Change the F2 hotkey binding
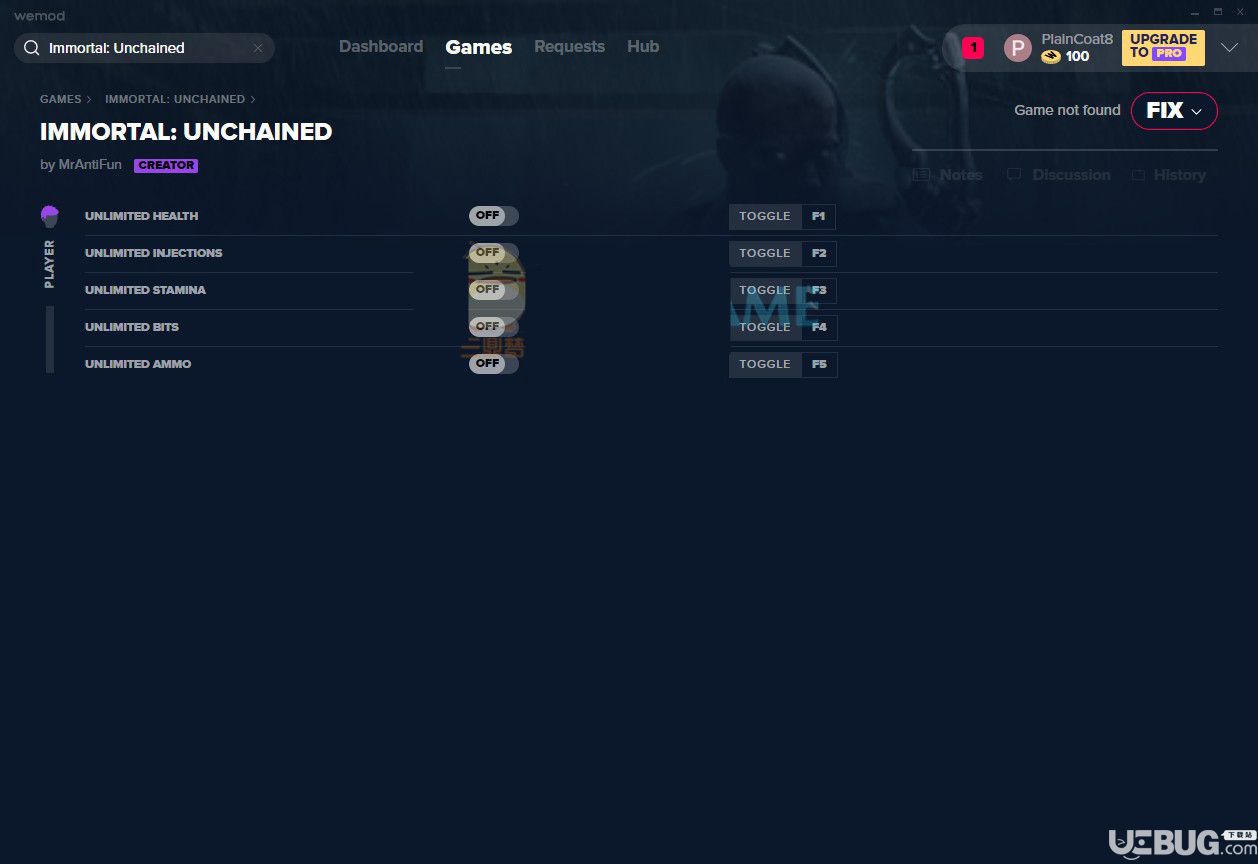 pos(819,253)
